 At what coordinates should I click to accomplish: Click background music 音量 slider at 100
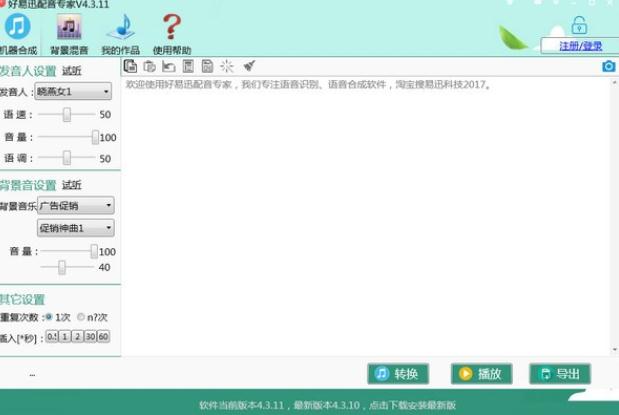click(x=94, y=251)
